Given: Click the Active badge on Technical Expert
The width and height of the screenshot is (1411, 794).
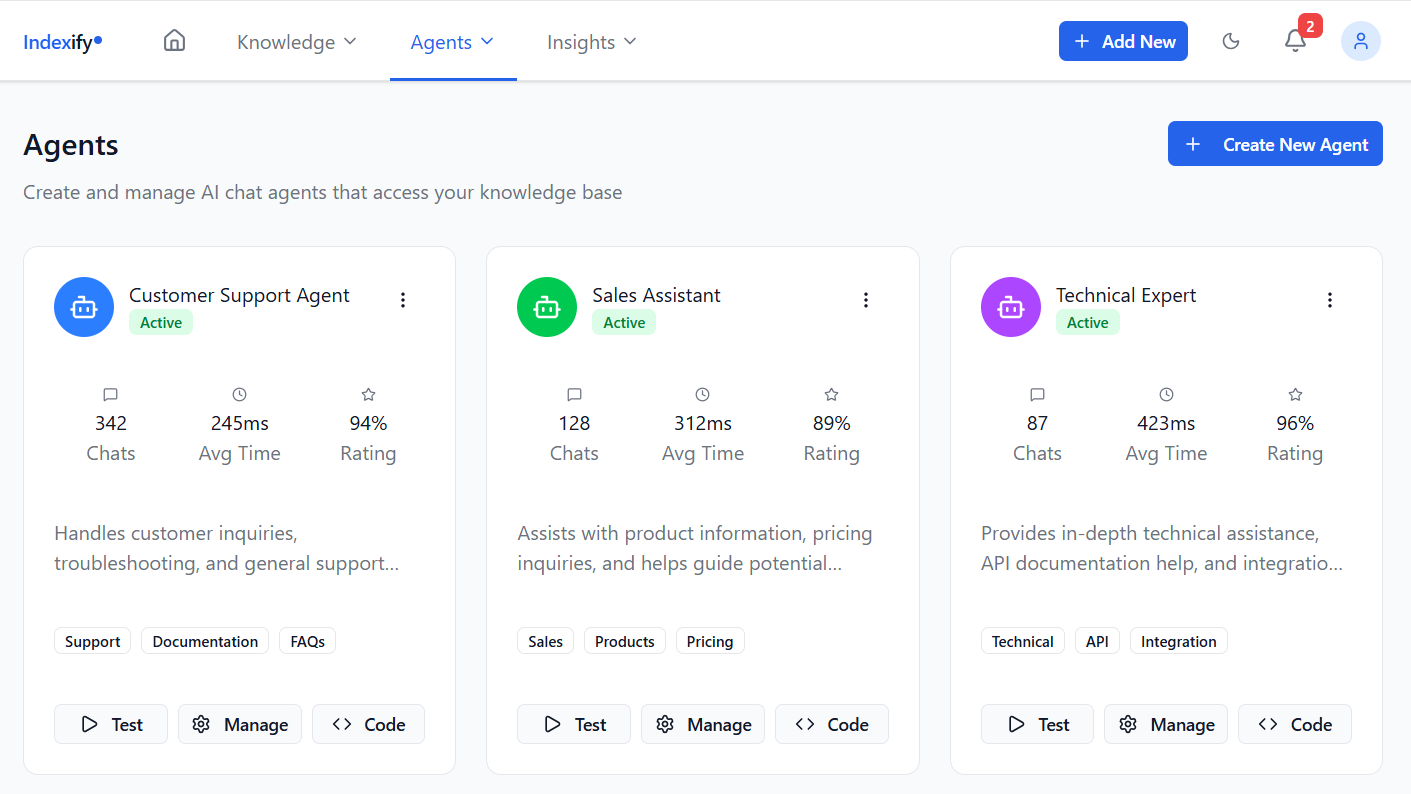Looking at the screenshot, I should pos(1088,322).
